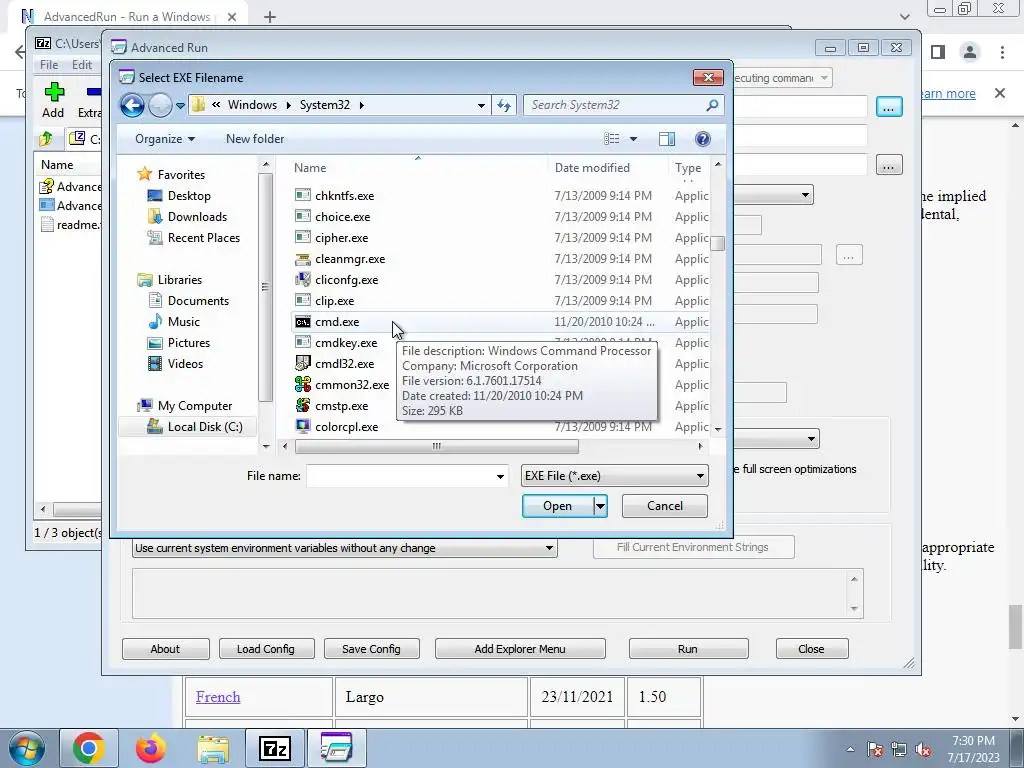
Task: Click the Open button
Action: coord(558,505)
